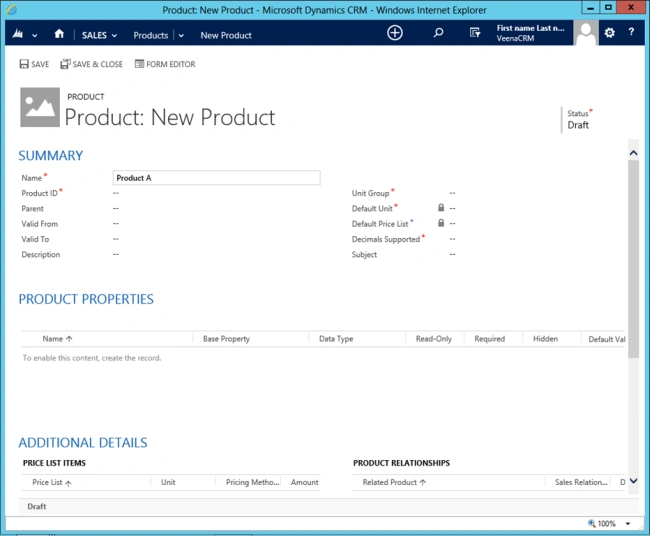Open zoom level 100% dropdown arrow
The width and height of the screenshot is (650, 536).
(628, 524)
